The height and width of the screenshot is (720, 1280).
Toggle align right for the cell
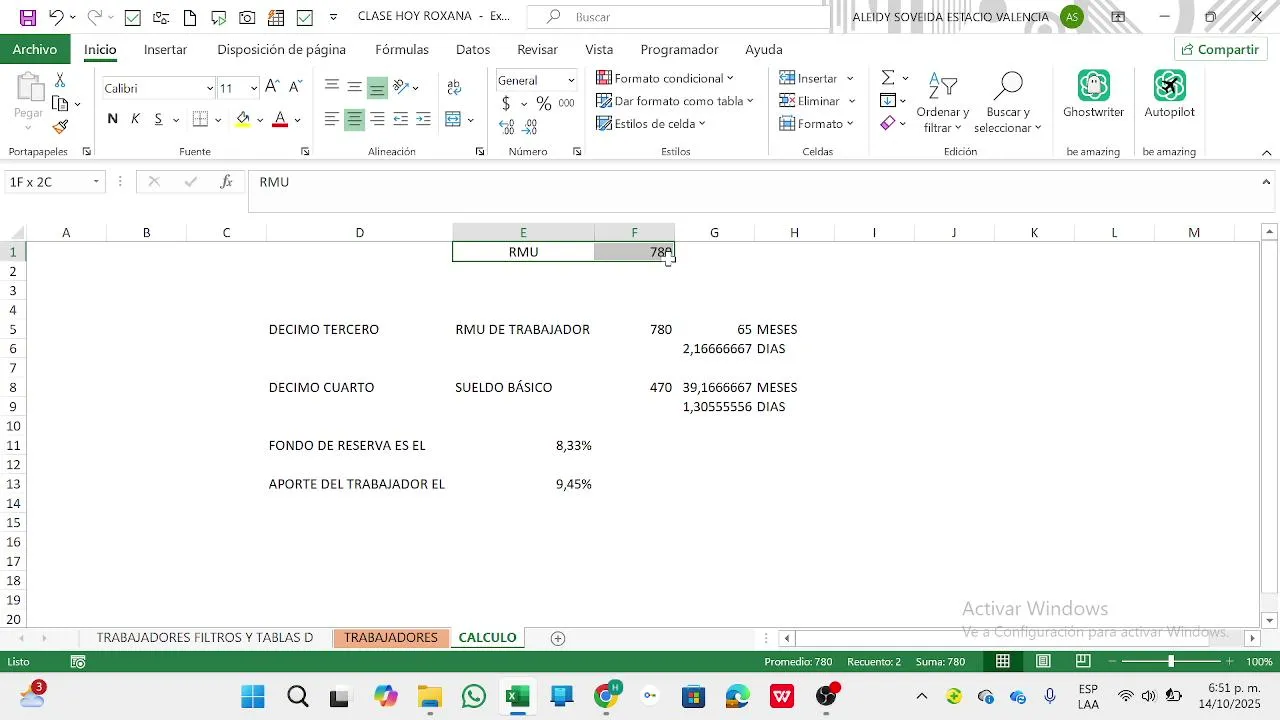pyautogui.click(x=377, y=119)
